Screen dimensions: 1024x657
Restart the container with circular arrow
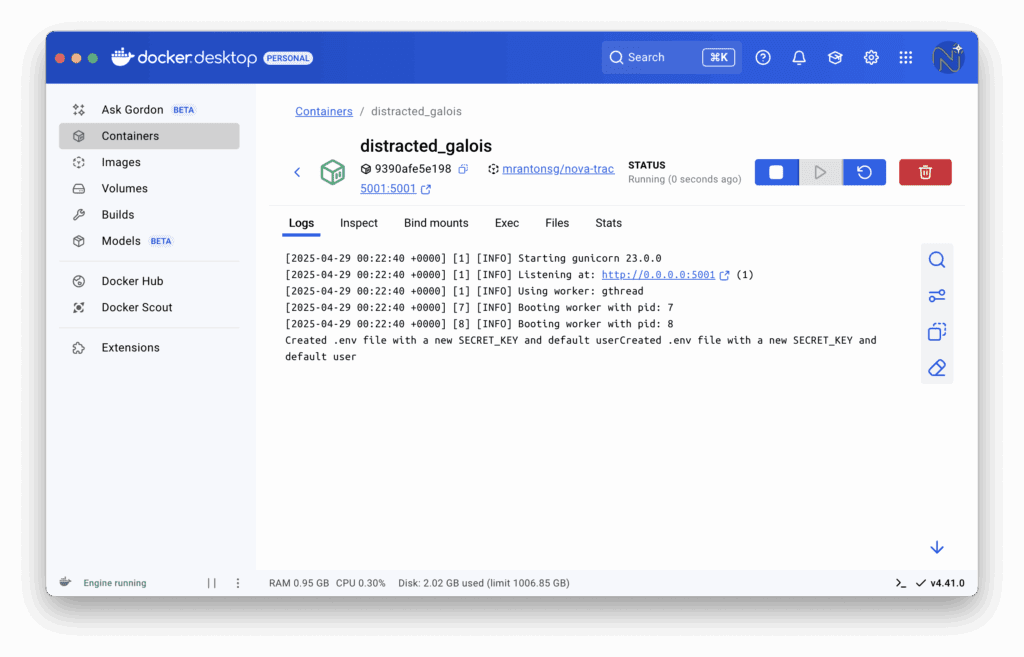tap(864, 172)
